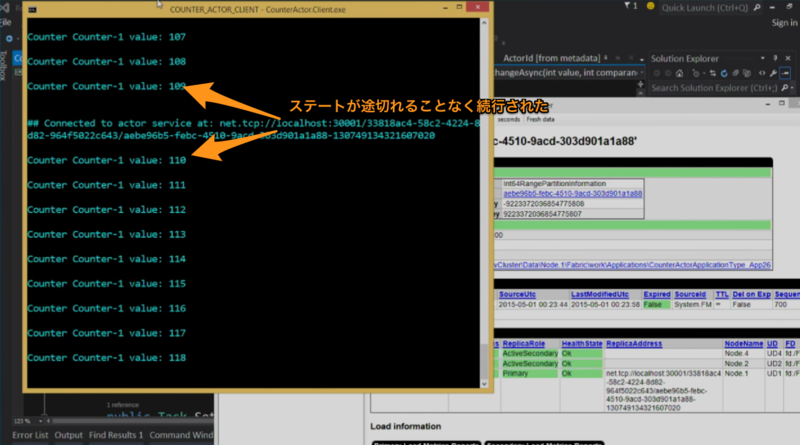Switch to the Output tab

[x=68, y=435]
